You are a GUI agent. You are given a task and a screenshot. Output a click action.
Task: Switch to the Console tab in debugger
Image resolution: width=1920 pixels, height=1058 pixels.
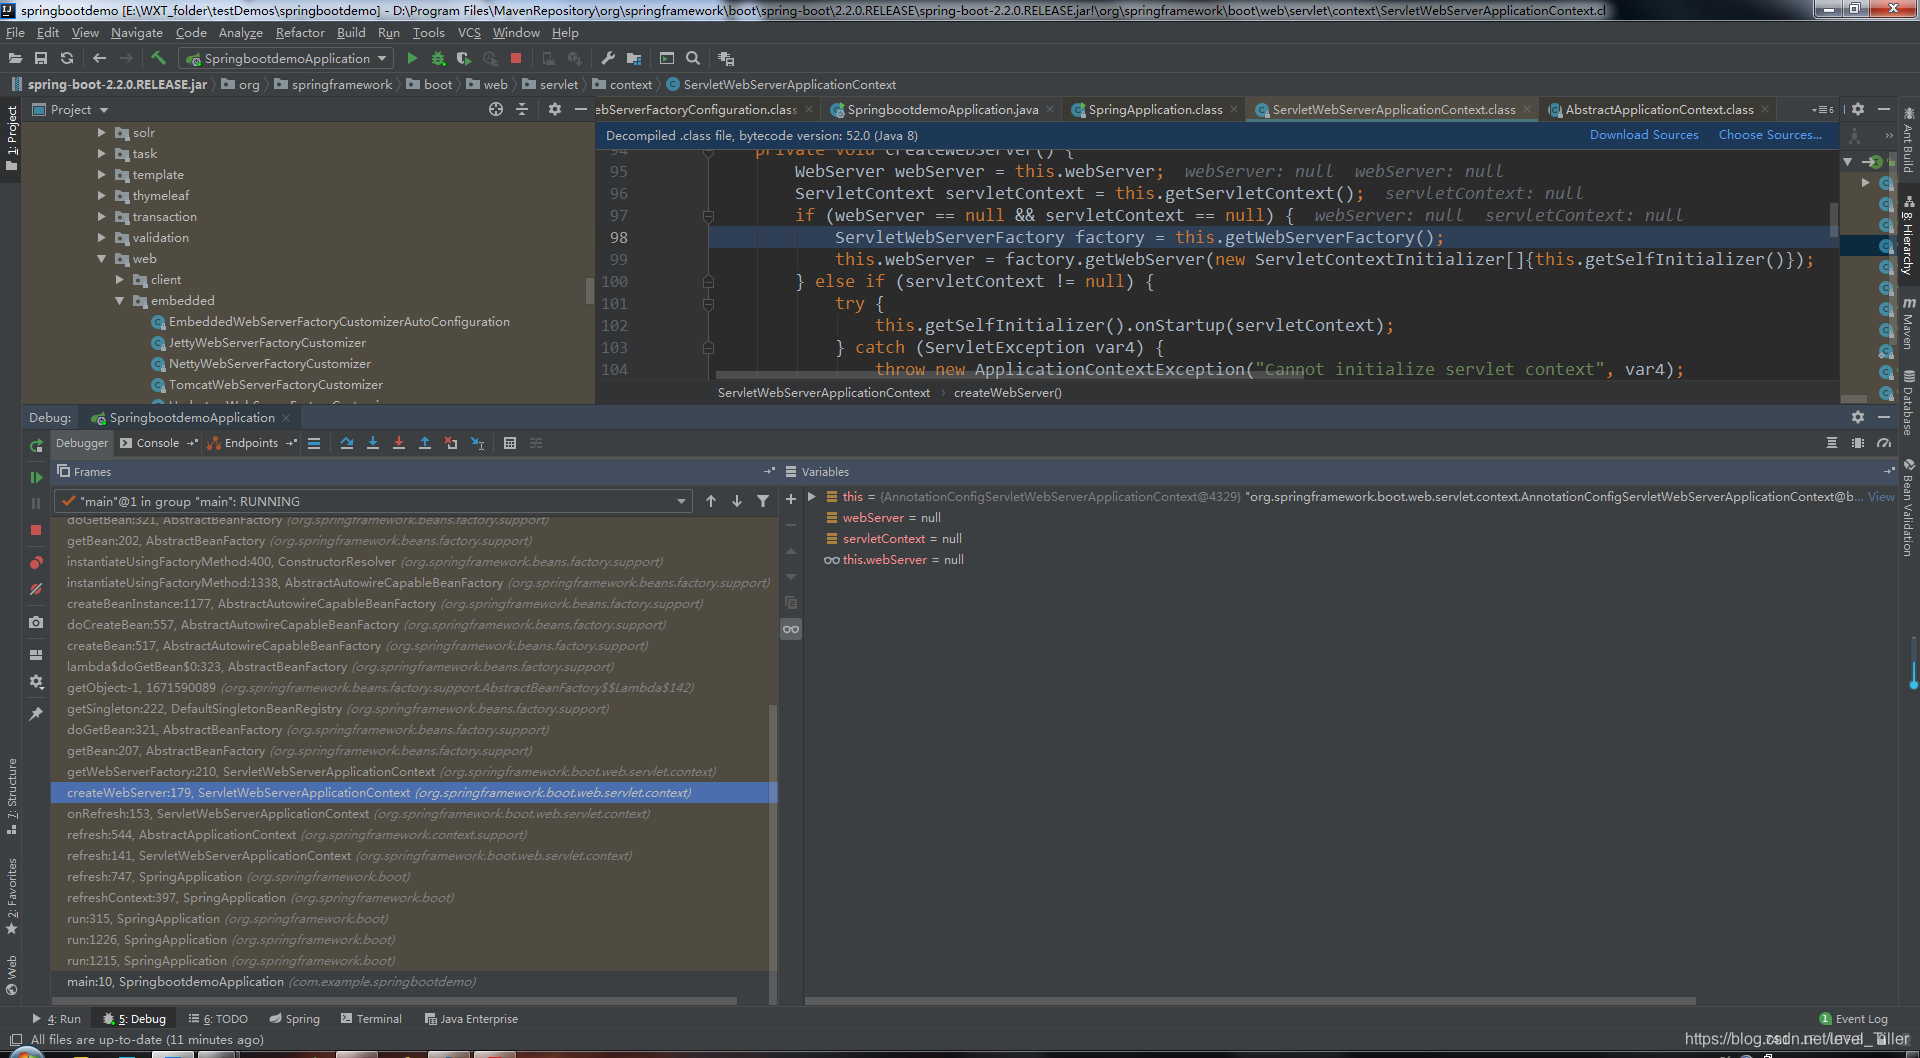[158, 443]
